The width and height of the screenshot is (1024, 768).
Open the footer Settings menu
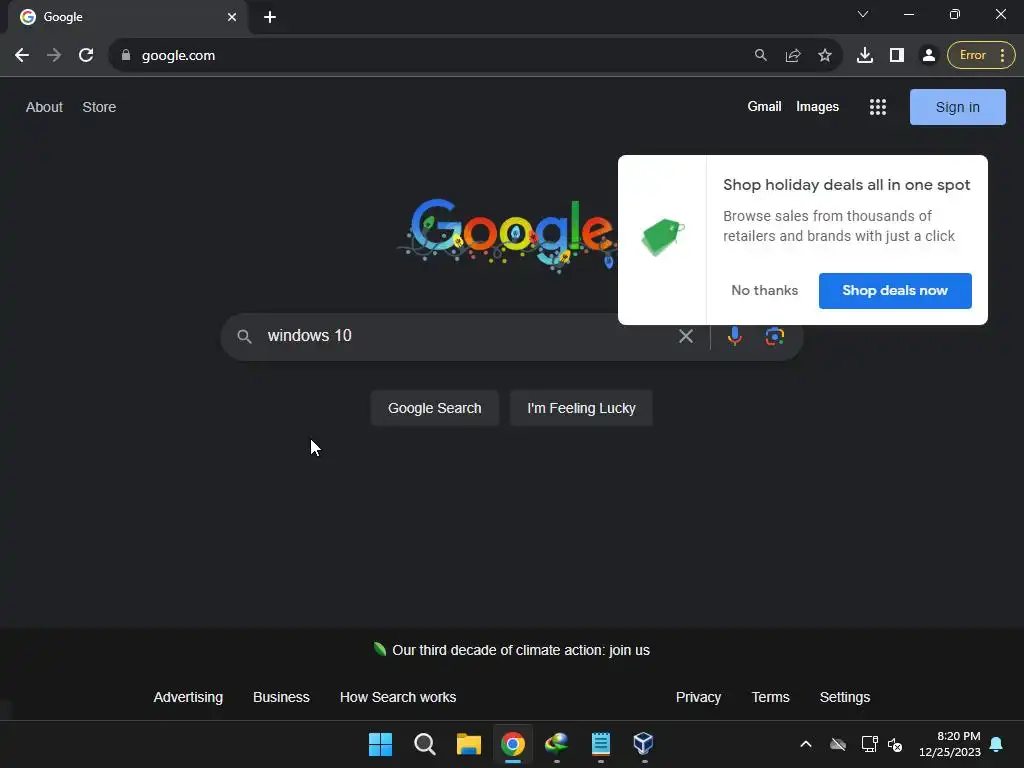coord(844,697)
